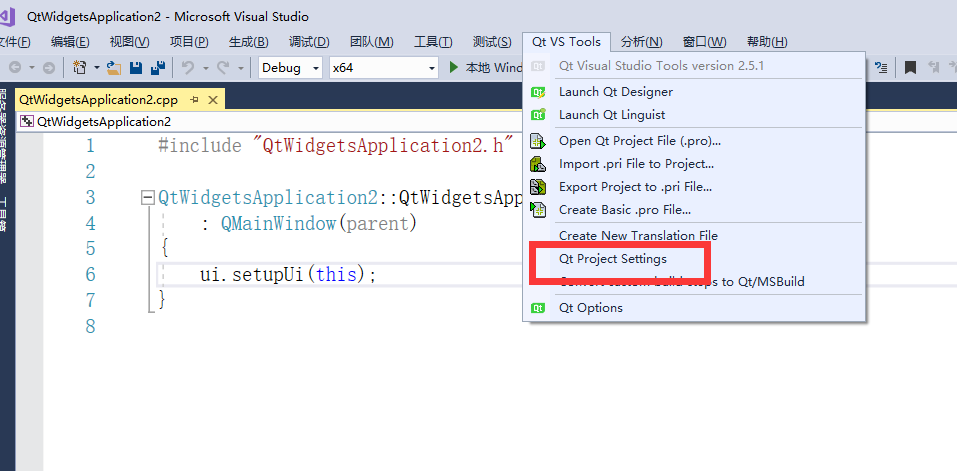Click the previous bookmark toolbar icon
The height and width of the screenshot is (471, 957).
click(933, 67)
